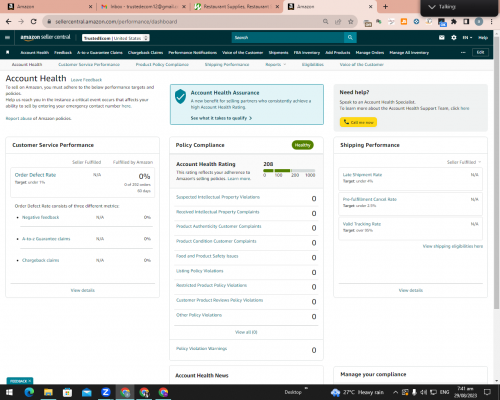Click the Seller Central search field
Image resolution: width=500 pixels, height=400 pixels.
point(288,37)
